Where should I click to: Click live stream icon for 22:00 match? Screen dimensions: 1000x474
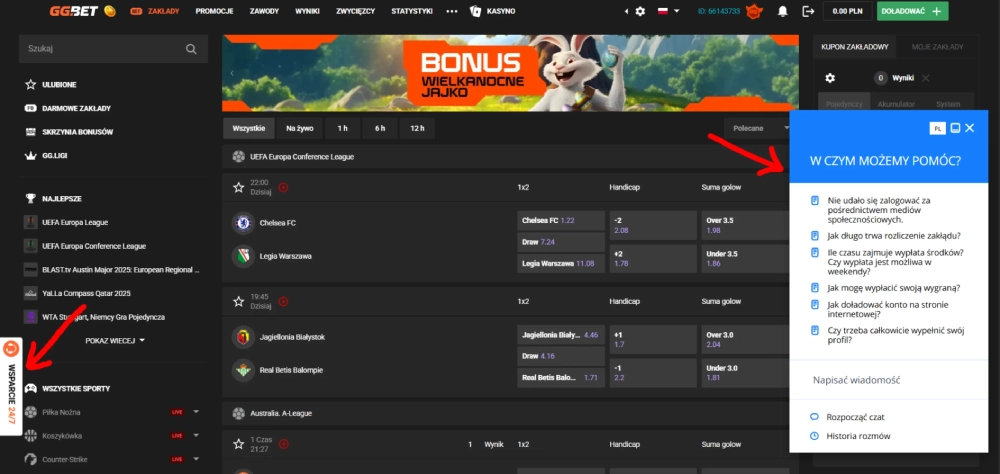tap(283, 188)
